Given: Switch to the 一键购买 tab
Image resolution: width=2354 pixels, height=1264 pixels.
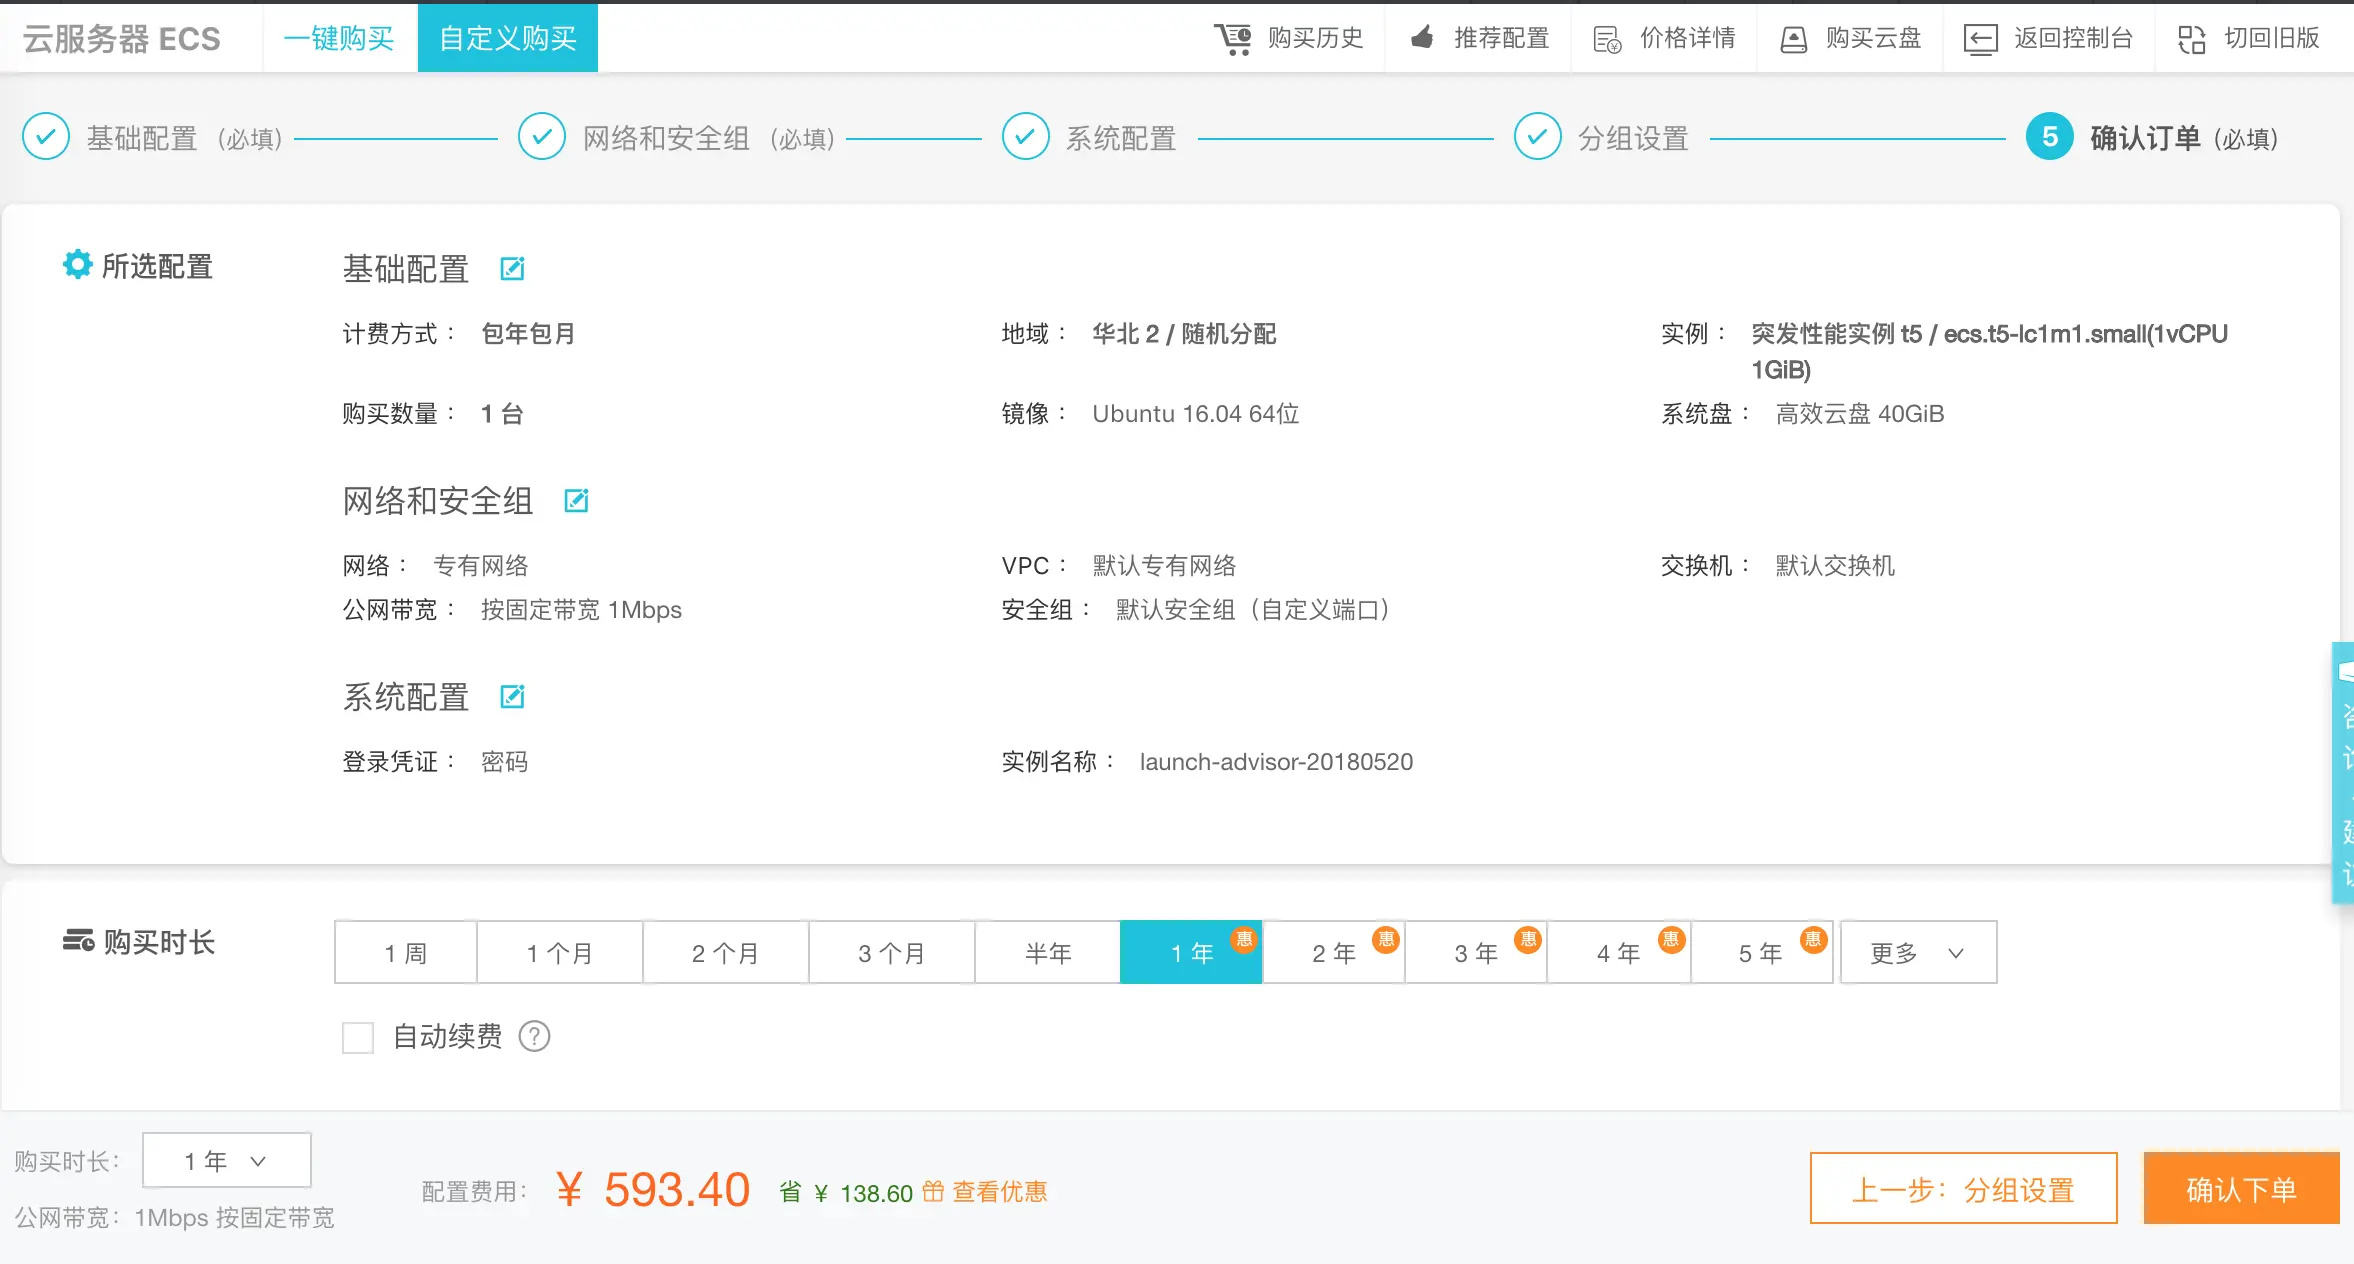Looking at the screenshot, I should click(339, 38).
